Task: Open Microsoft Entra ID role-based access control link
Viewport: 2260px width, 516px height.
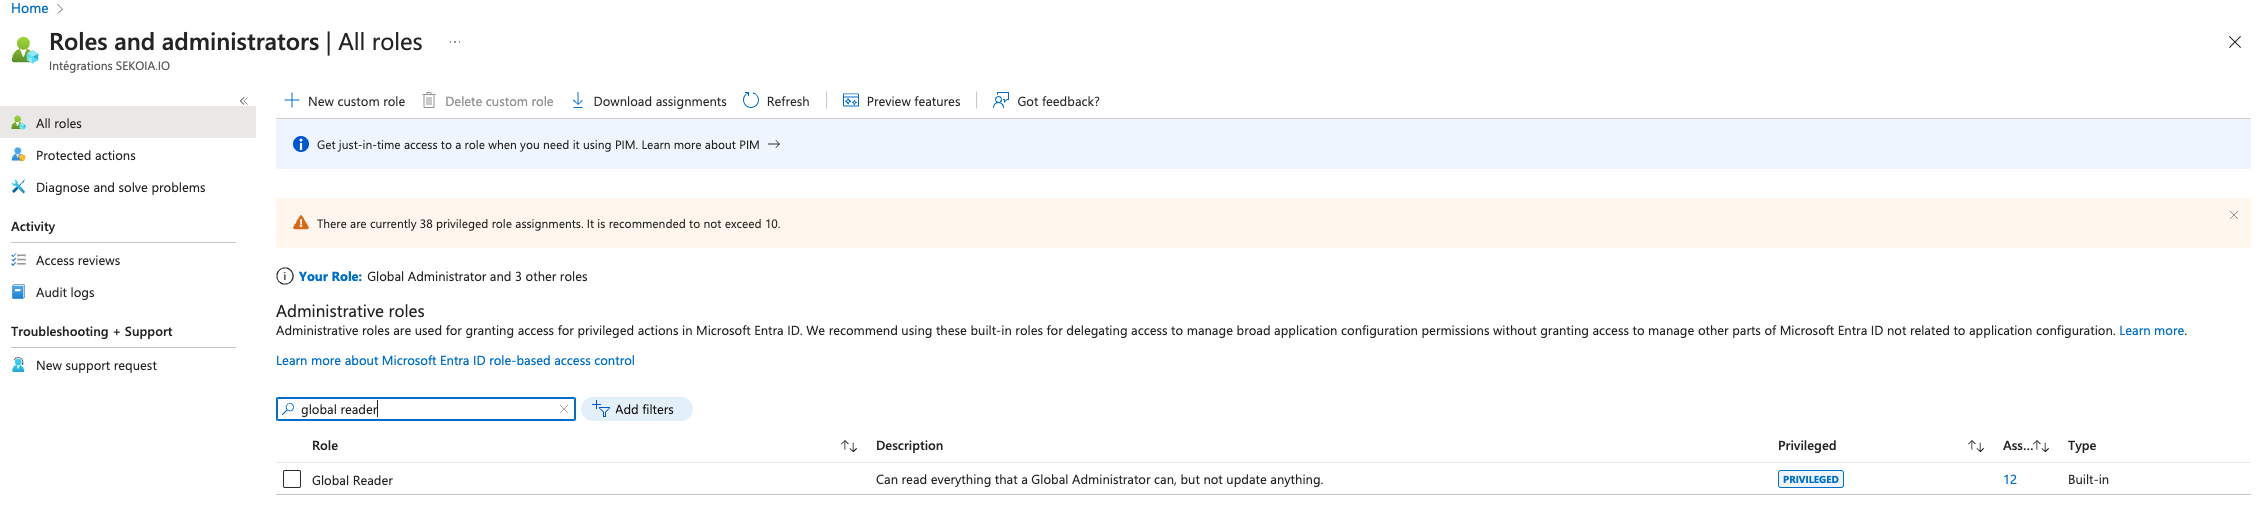Action: [455, 361]
